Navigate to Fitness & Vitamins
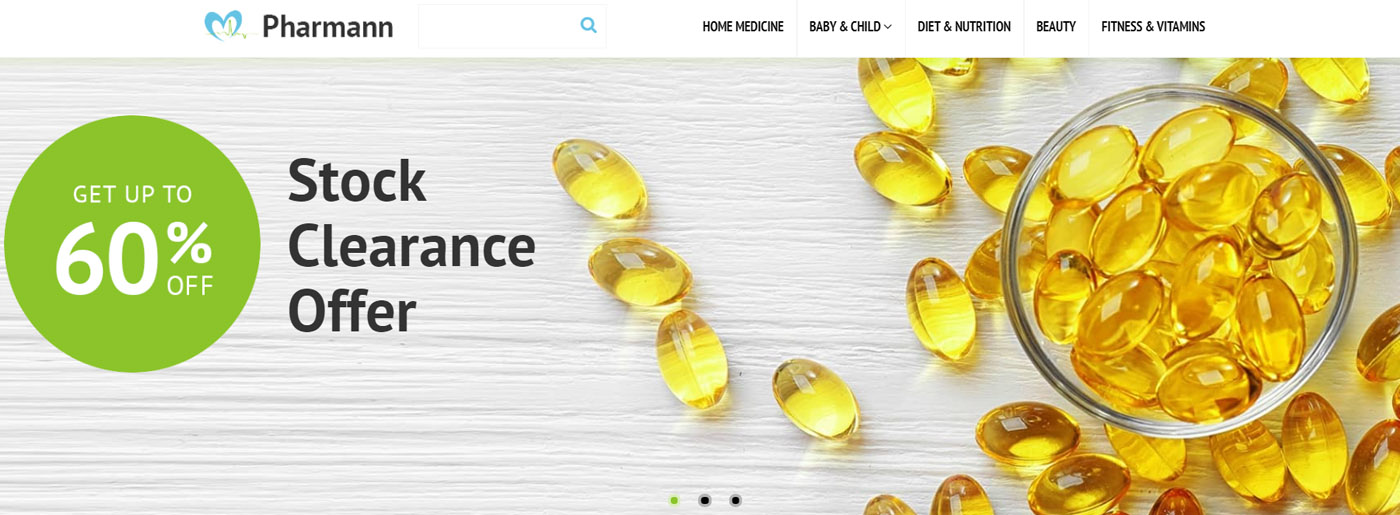This screenshot has height=515, width=1400. coord(1153,27)
